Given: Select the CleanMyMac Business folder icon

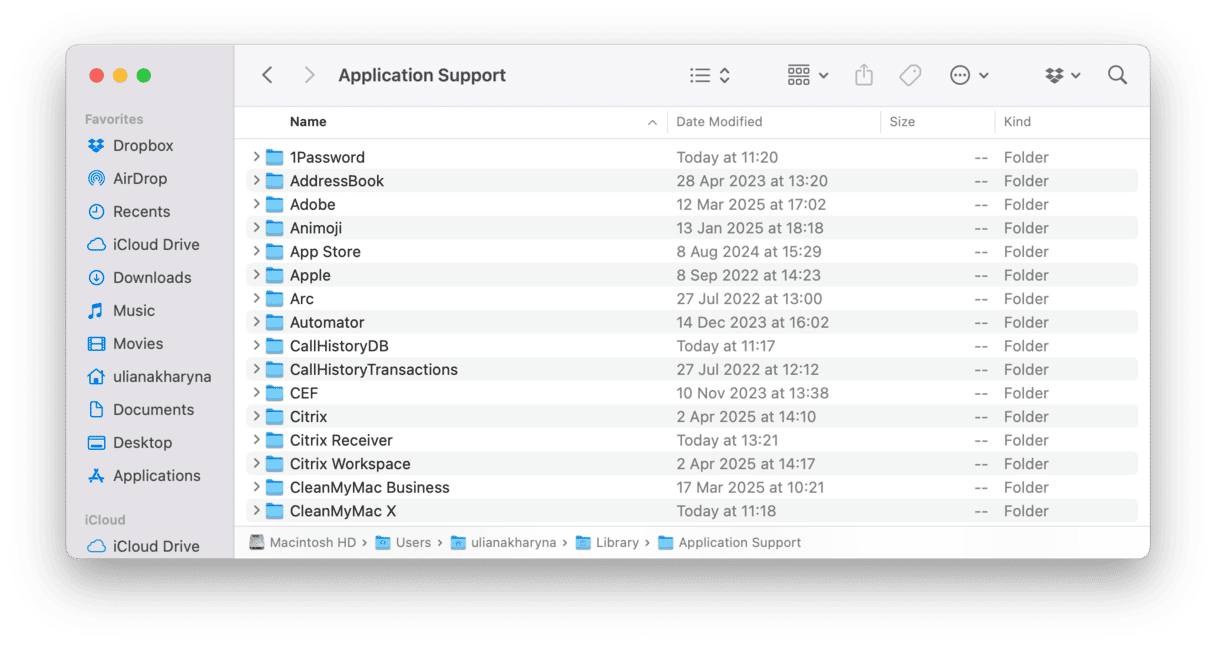Looking at the screenshot, I should pyautogui.click(x=275, y=488).
